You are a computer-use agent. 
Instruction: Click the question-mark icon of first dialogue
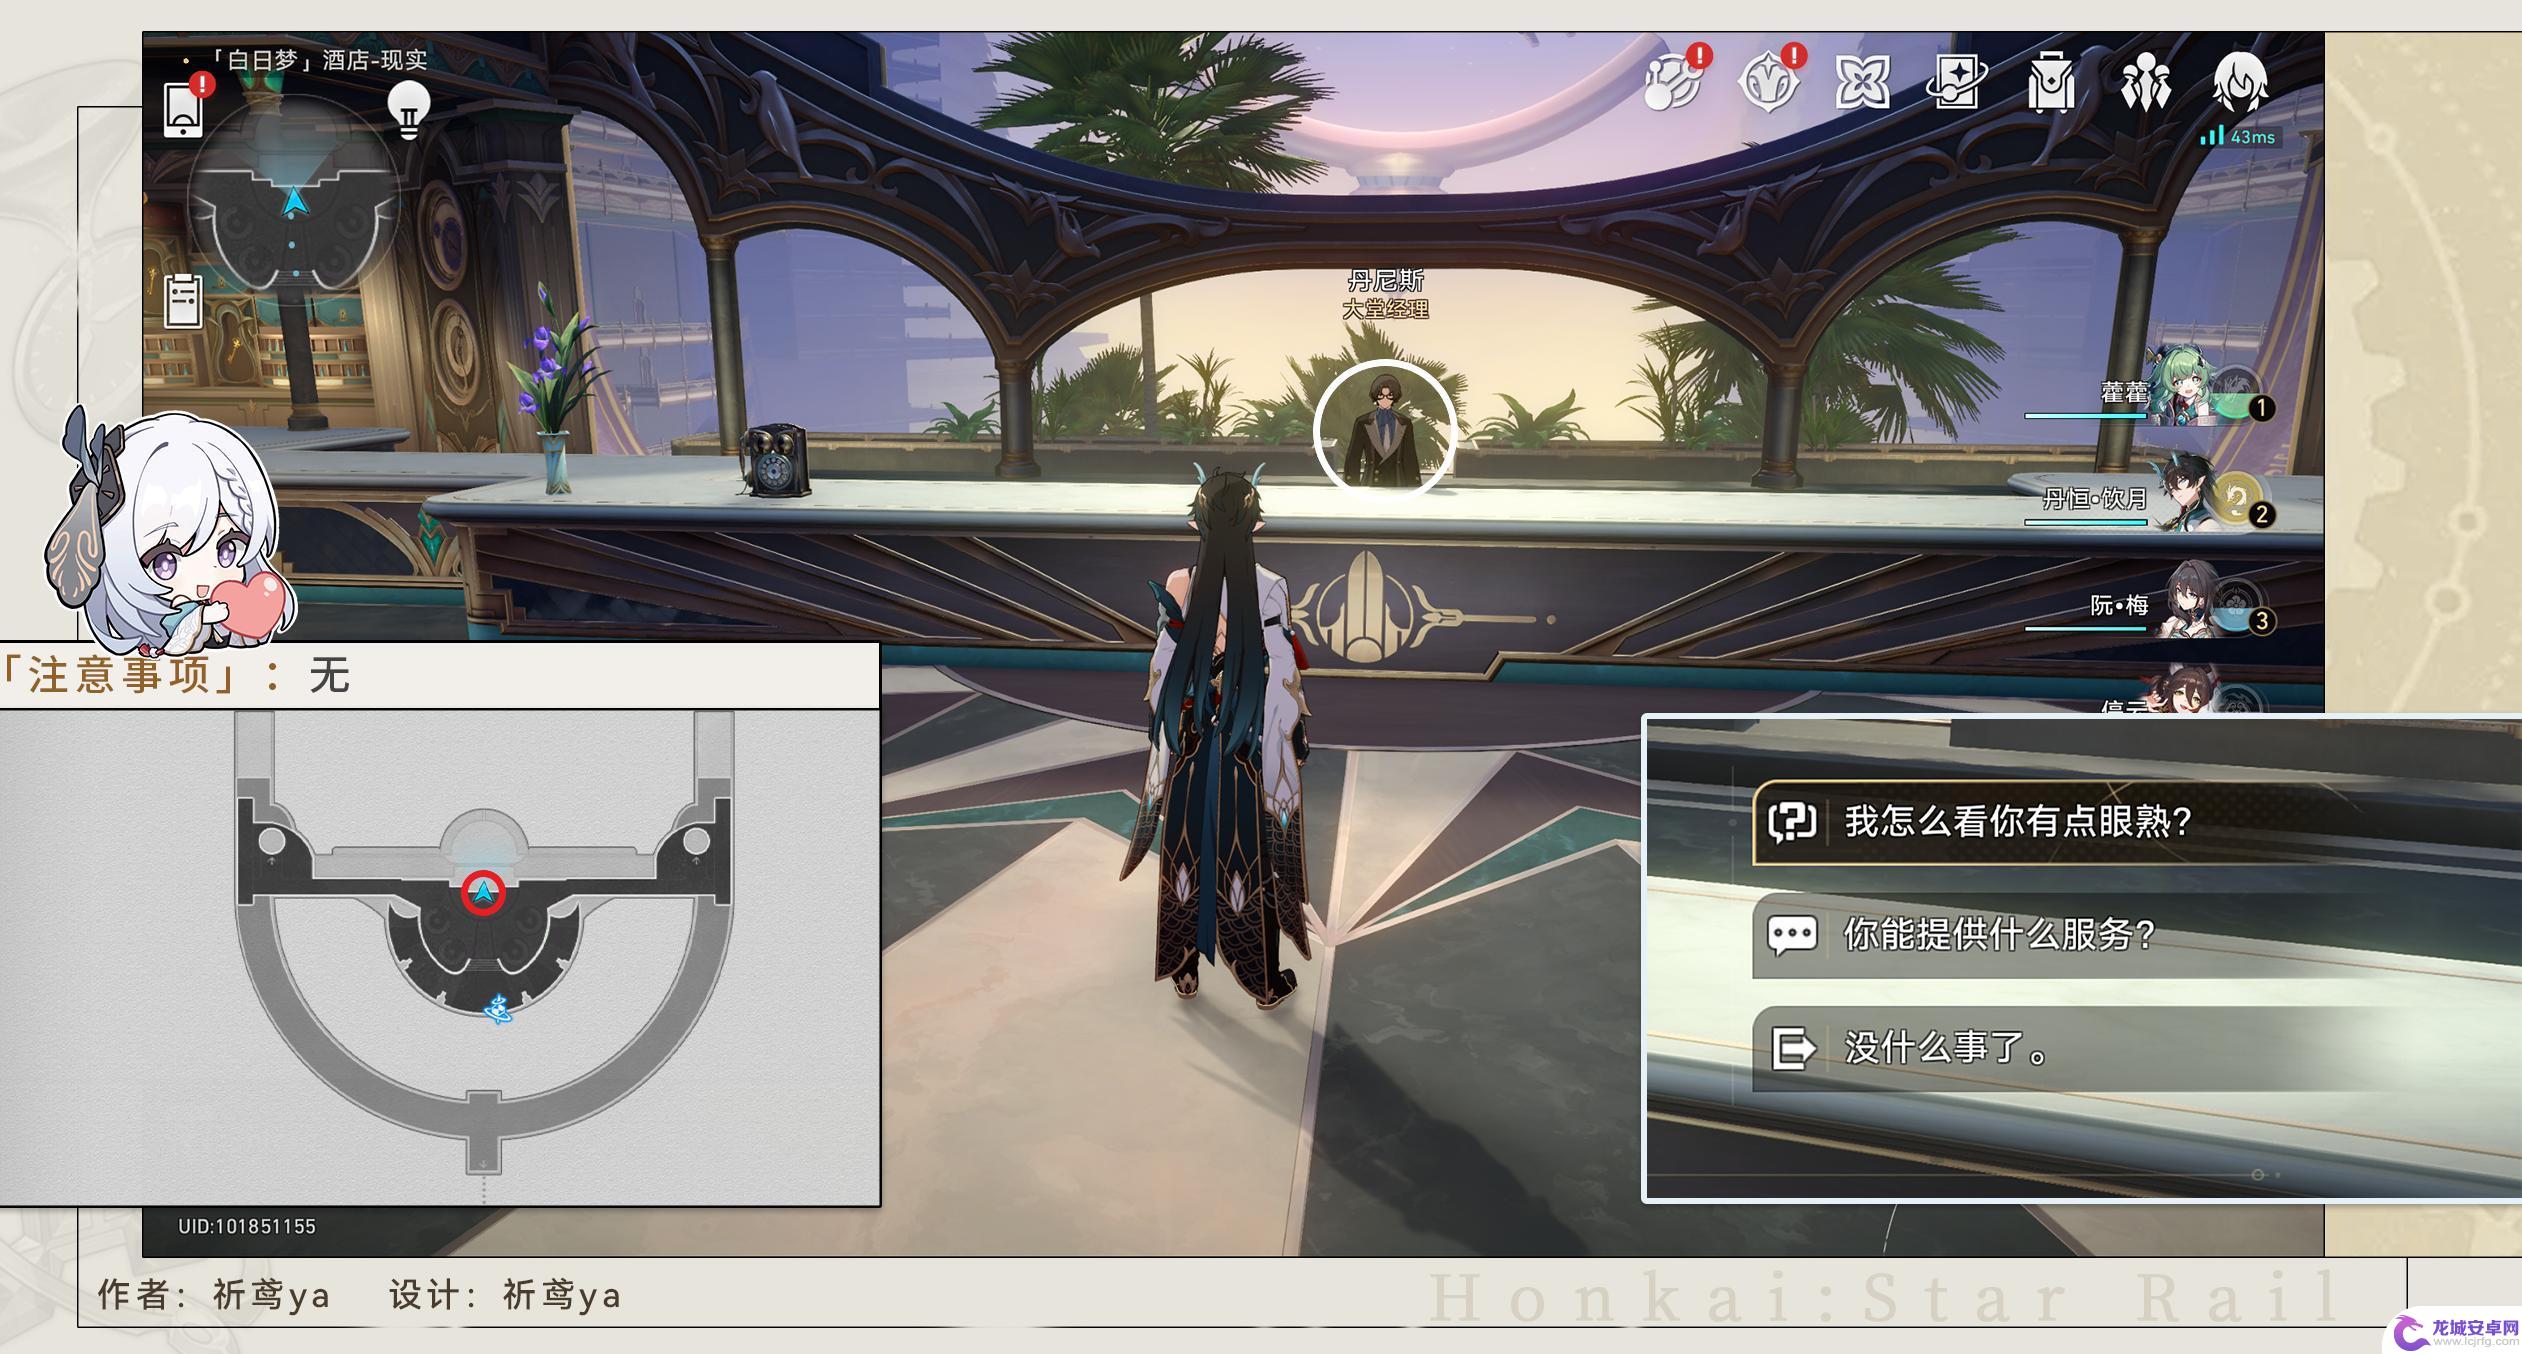(x=1792, y=822)
